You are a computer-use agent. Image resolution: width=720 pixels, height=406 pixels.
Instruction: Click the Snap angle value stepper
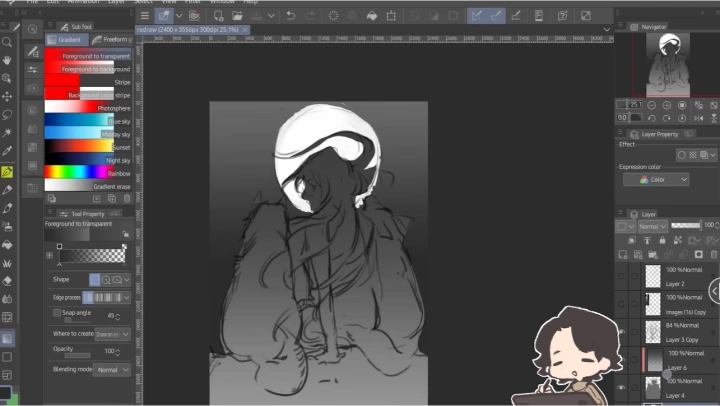tap(118, 316)
